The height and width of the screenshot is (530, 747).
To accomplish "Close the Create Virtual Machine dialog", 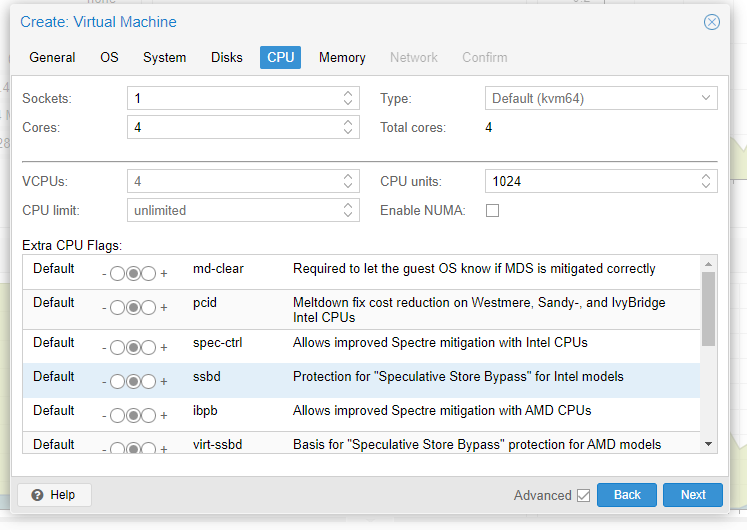I will (712, 22).
